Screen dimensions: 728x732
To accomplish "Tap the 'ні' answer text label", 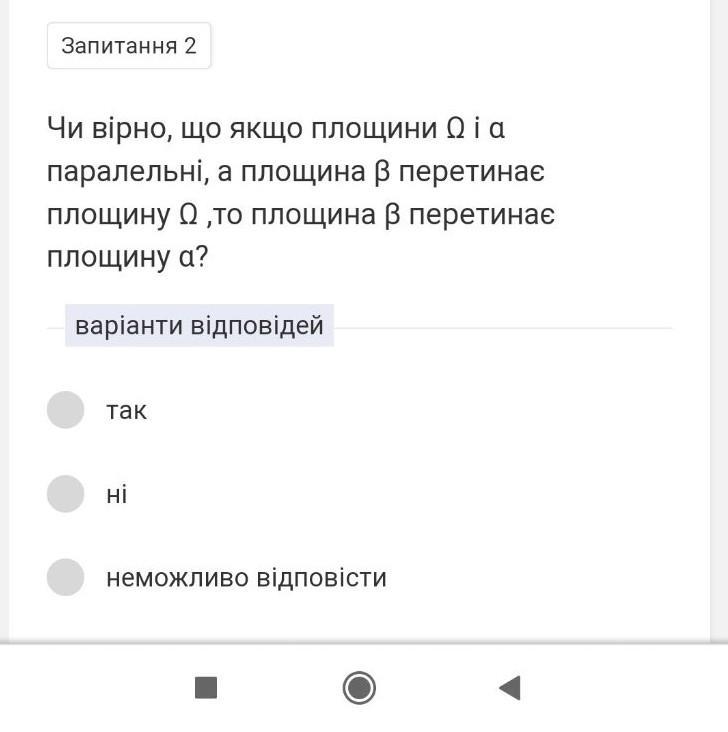I will pyautogui.click(x=117, y=495).
